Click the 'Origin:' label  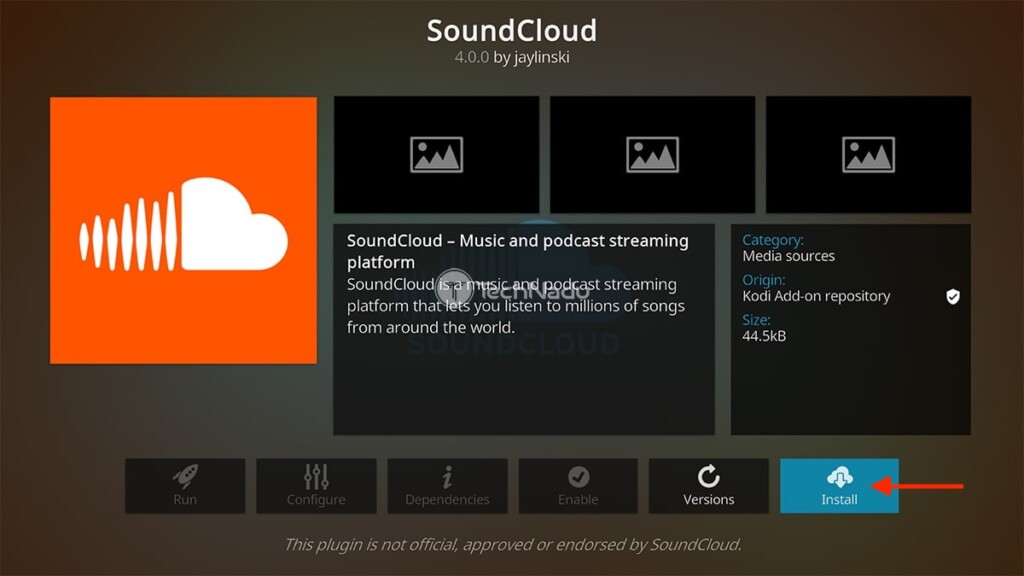[x=764, y=280]
